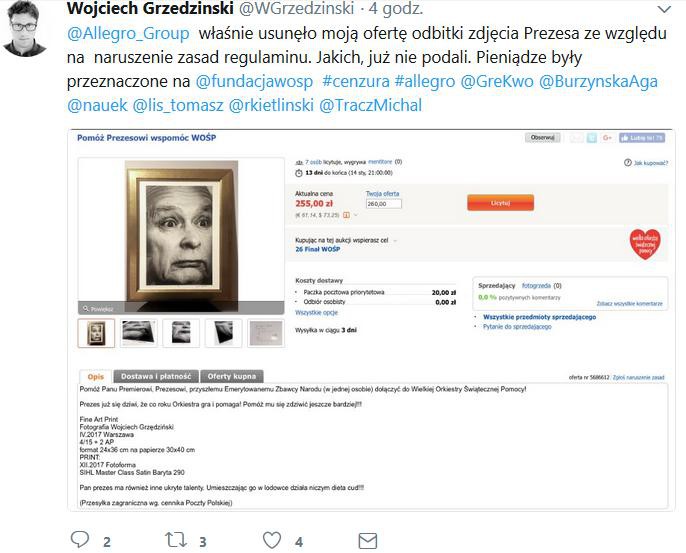686x553 pixels.
Task: Click the Powiększ magnifier on the photo
Action: [98, 309]
